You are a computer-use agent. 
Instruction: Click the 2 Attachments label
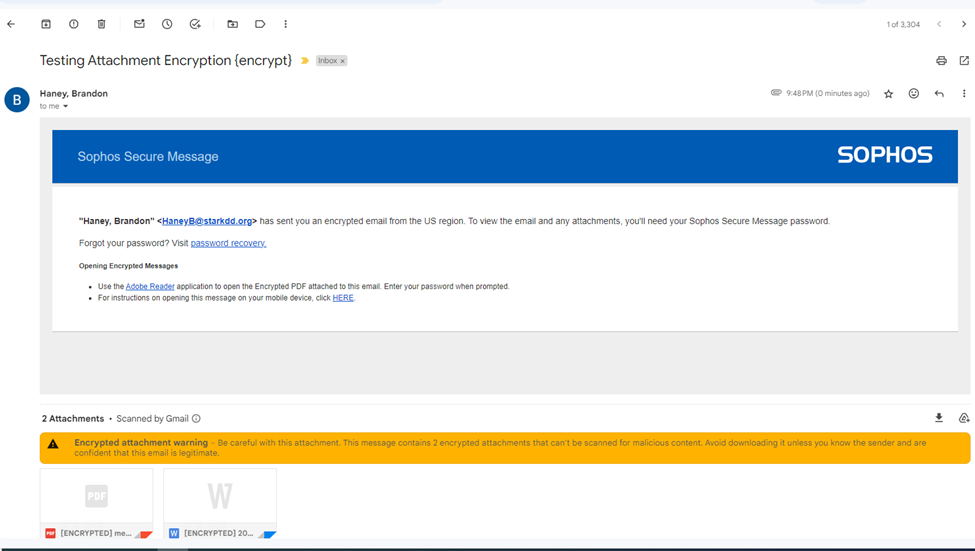click(73, 419)
